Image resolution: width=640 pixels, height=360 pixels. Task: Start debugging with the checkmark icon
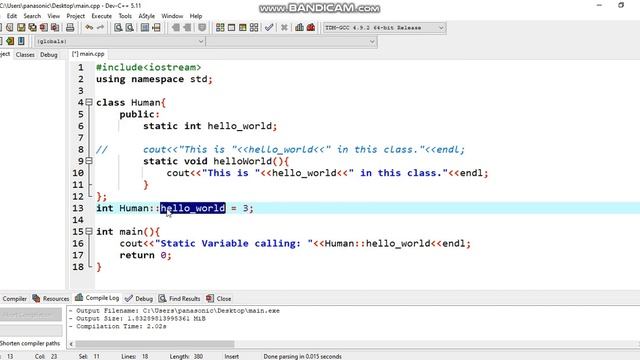tap(269, 28)
